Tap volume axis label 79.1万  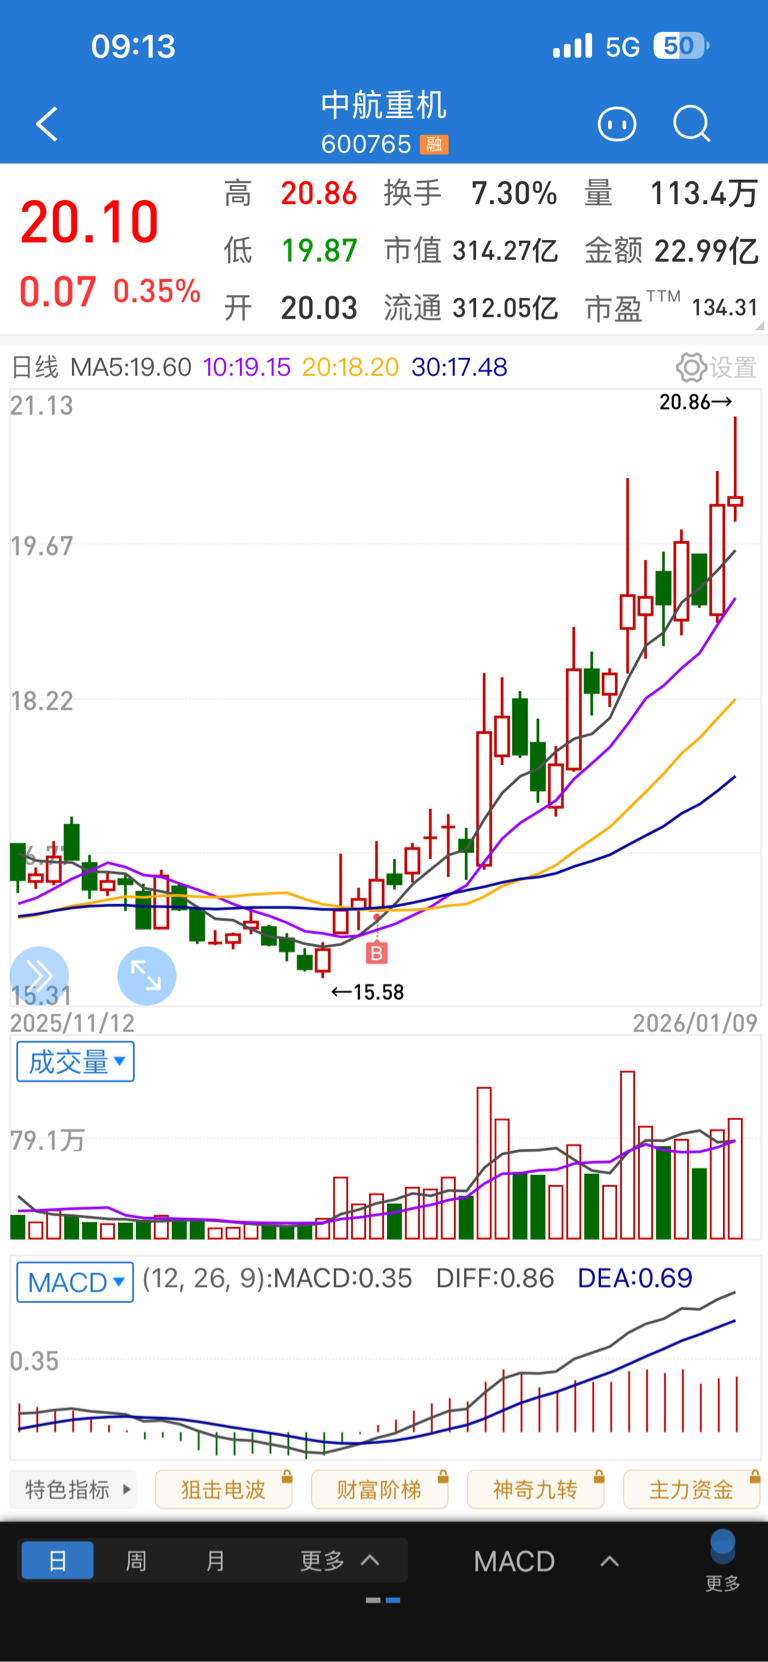(x=47, y=1140)
